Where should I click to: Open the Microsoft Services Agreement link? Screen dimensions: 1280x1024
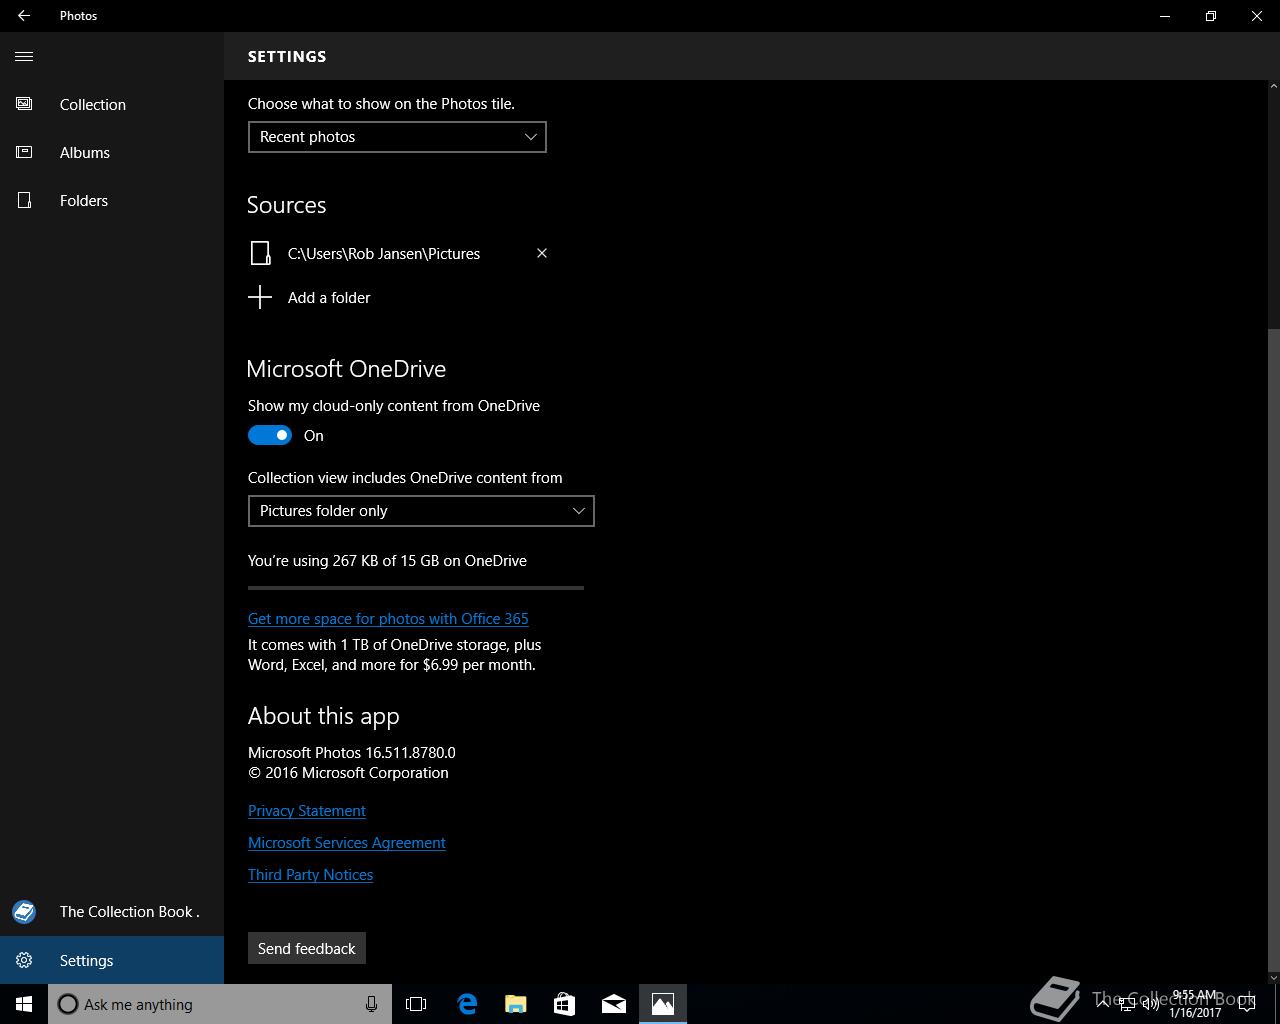pyautogui.click(x=347, y=843)
